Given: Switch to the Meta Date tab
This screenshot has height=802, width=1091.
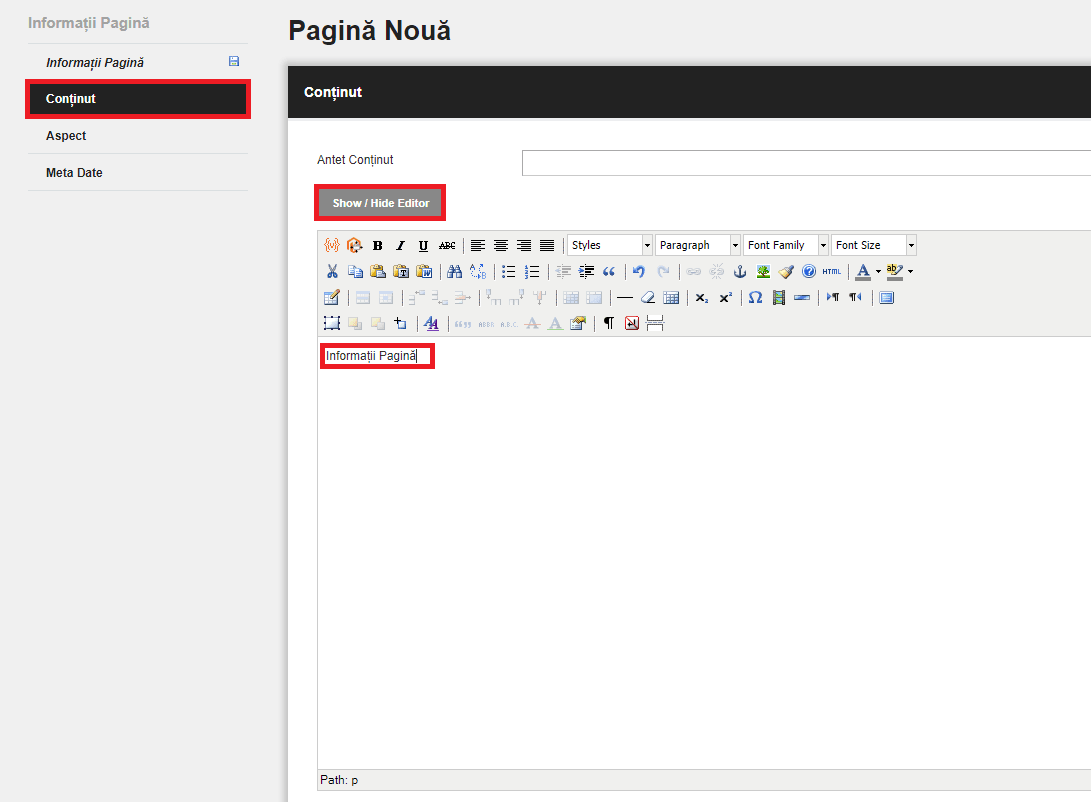Looking at the screenshot, I should [x=138, y=173].
